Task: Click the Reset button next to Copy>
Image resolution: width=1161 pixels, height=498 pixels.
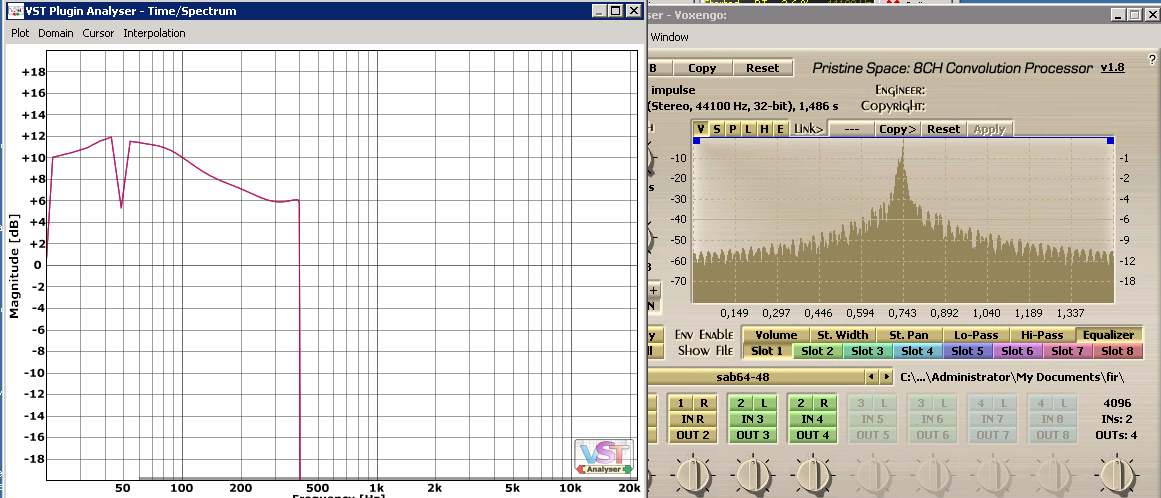Action: click(x=943, y=129)
